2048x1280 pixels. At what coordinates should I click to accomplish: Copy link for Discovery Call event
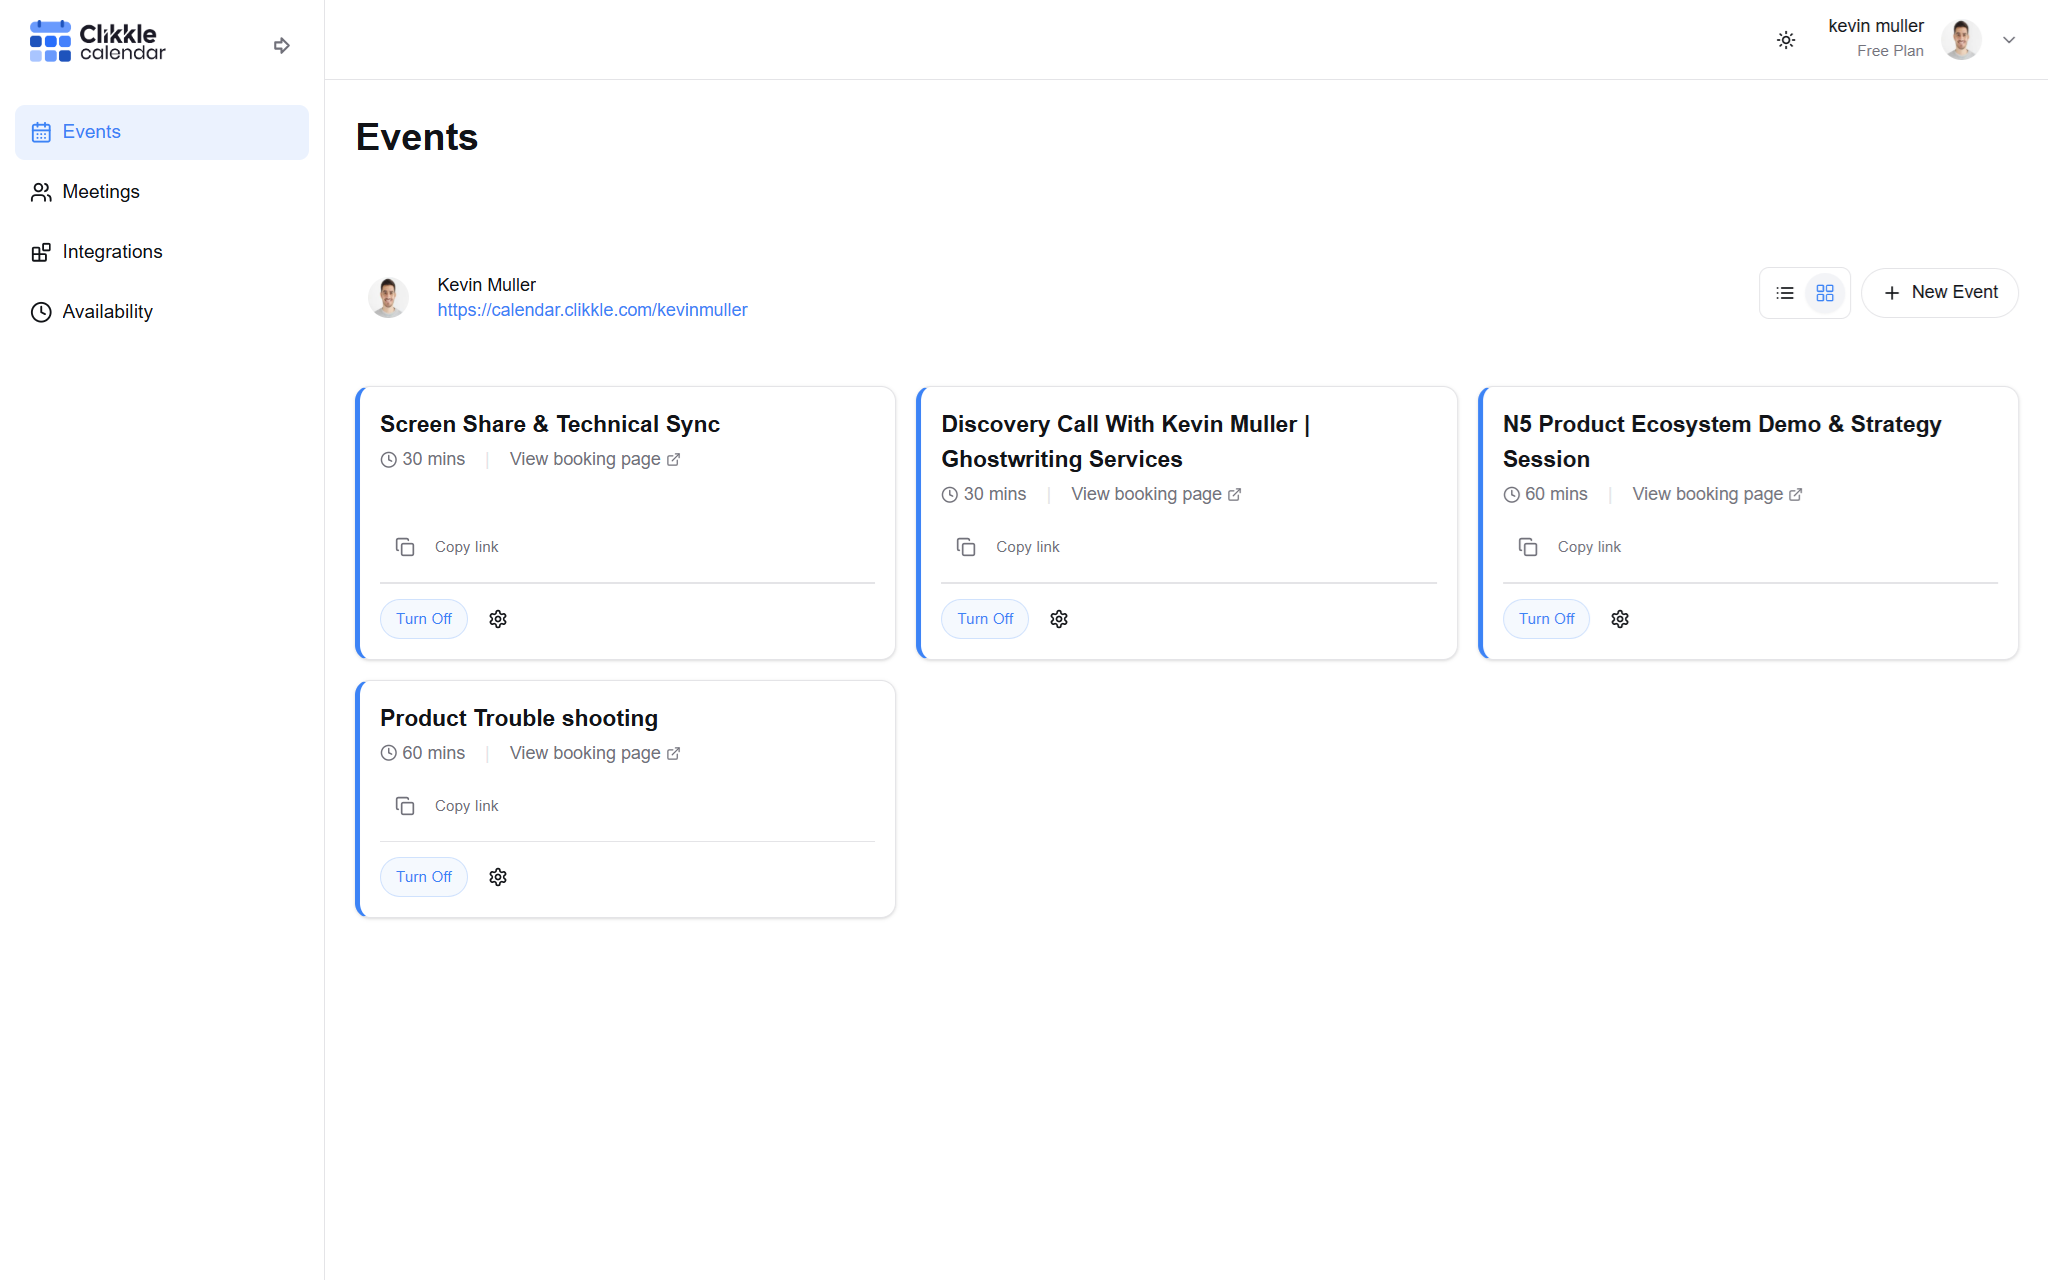click(x=1027, y=547)
